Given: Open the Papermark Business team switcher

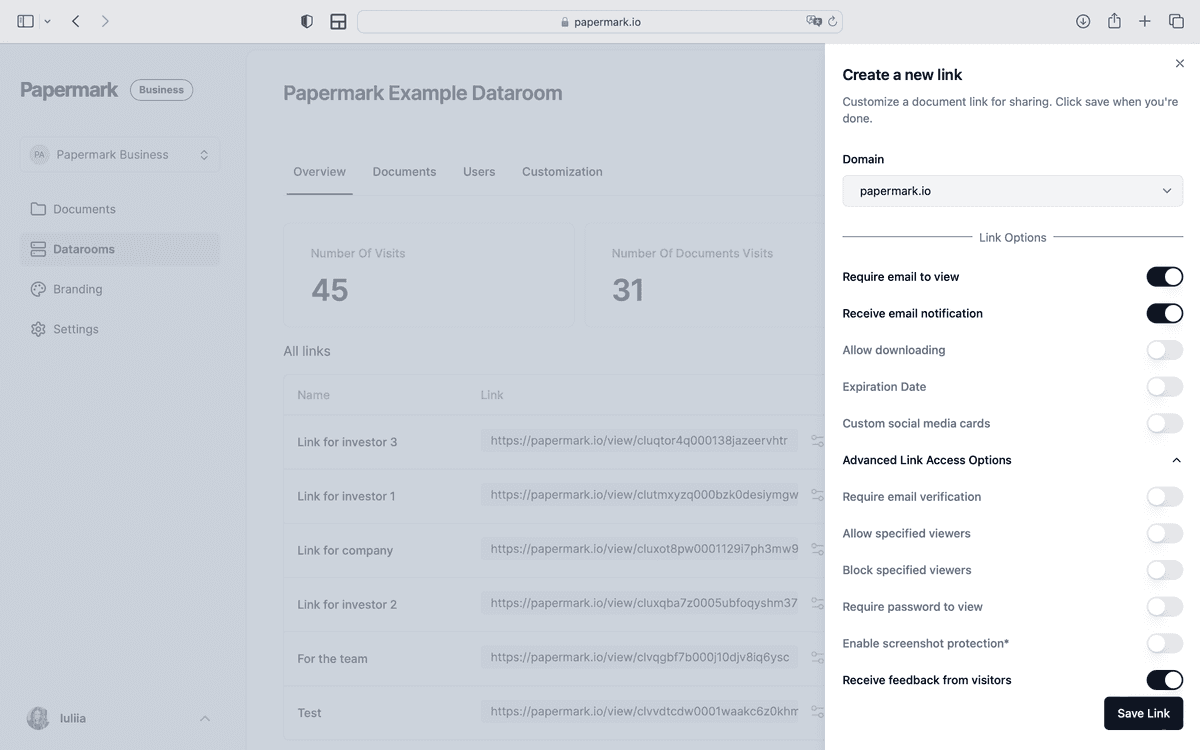Looking at the screenshot, I should (x=119, y=154).
